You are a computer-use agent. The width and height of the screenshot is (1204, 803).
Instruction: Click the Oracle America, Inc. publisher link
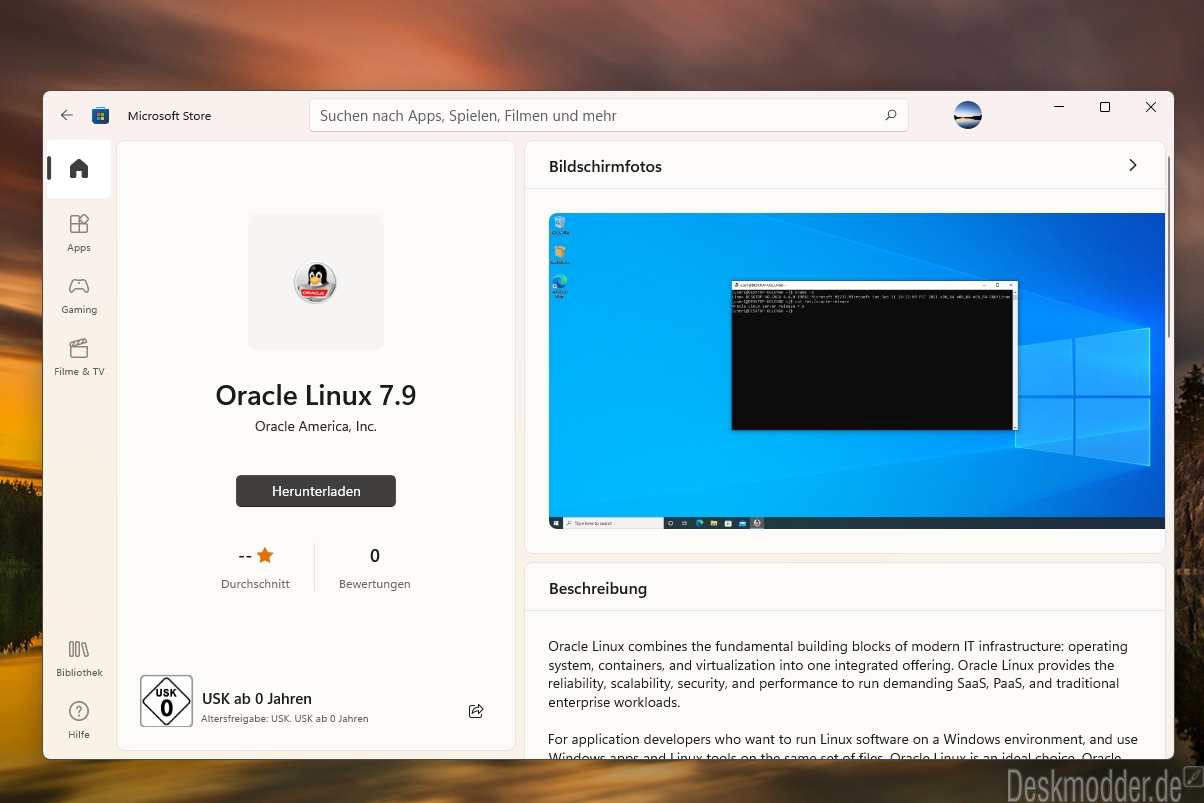pyautogui.click(x=316, y=426)
